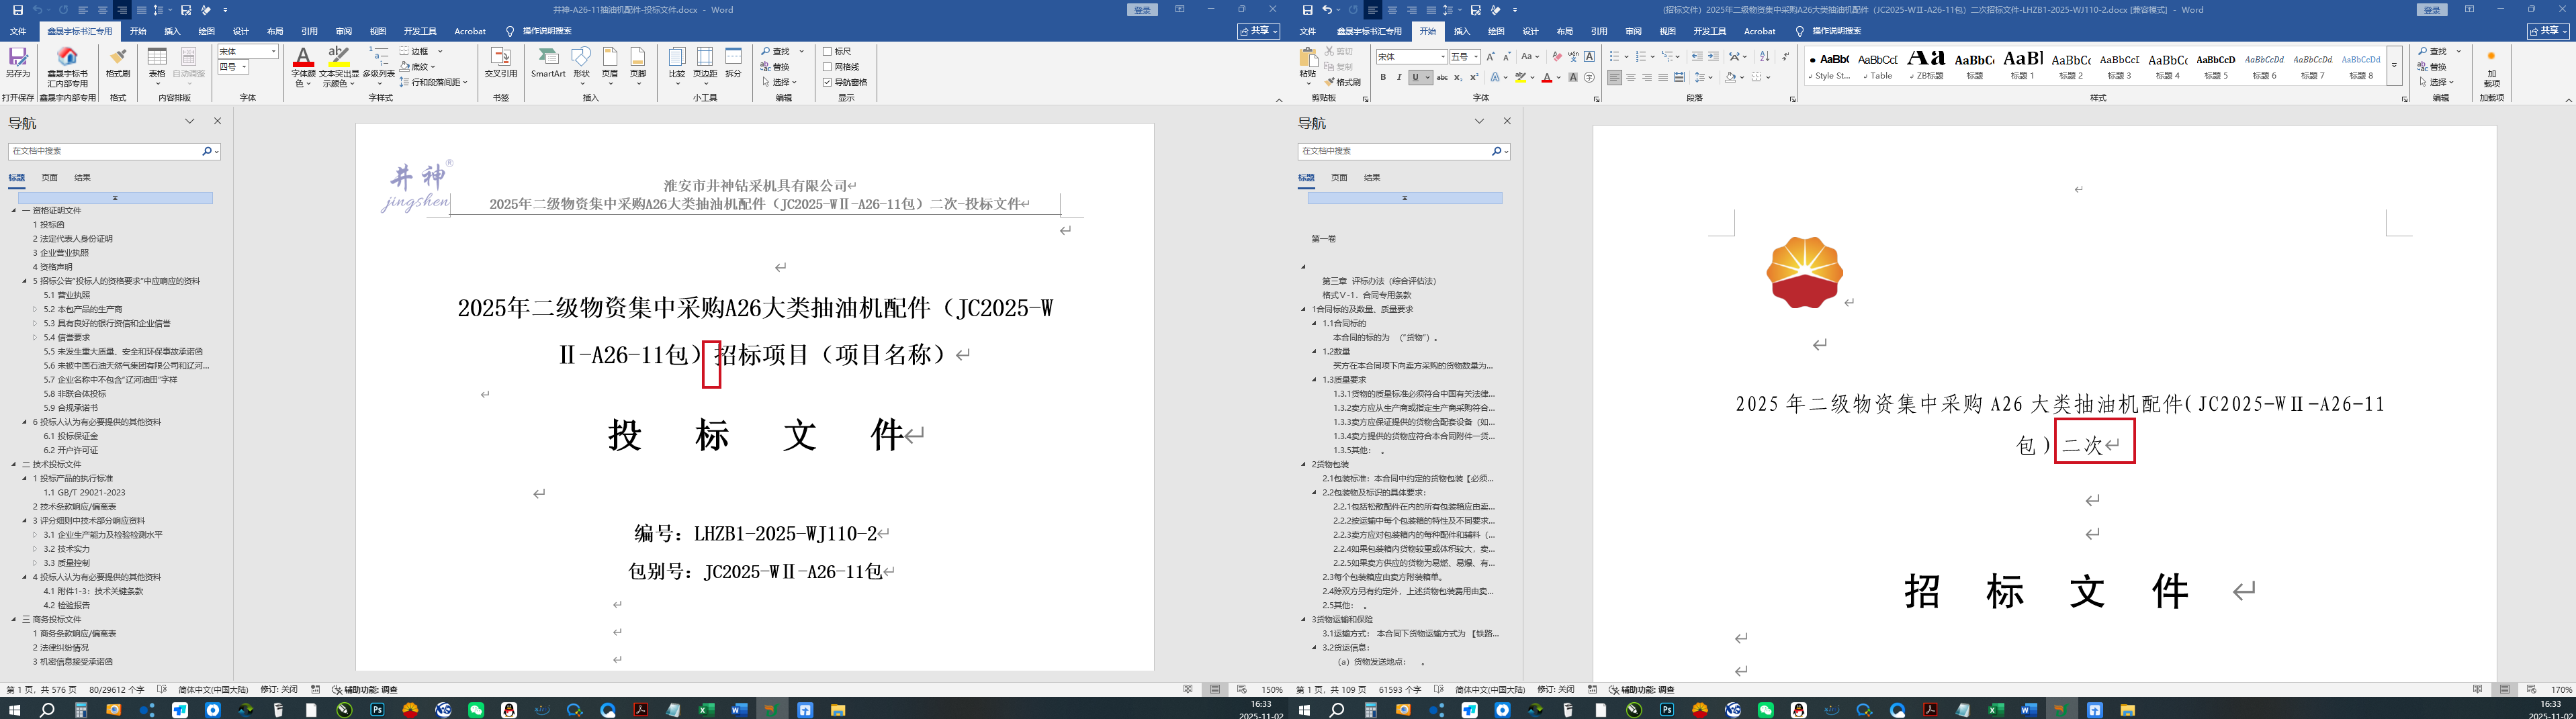
Task: Click the sort icon in the 招标文件 ribbon
Action: 1764,56
